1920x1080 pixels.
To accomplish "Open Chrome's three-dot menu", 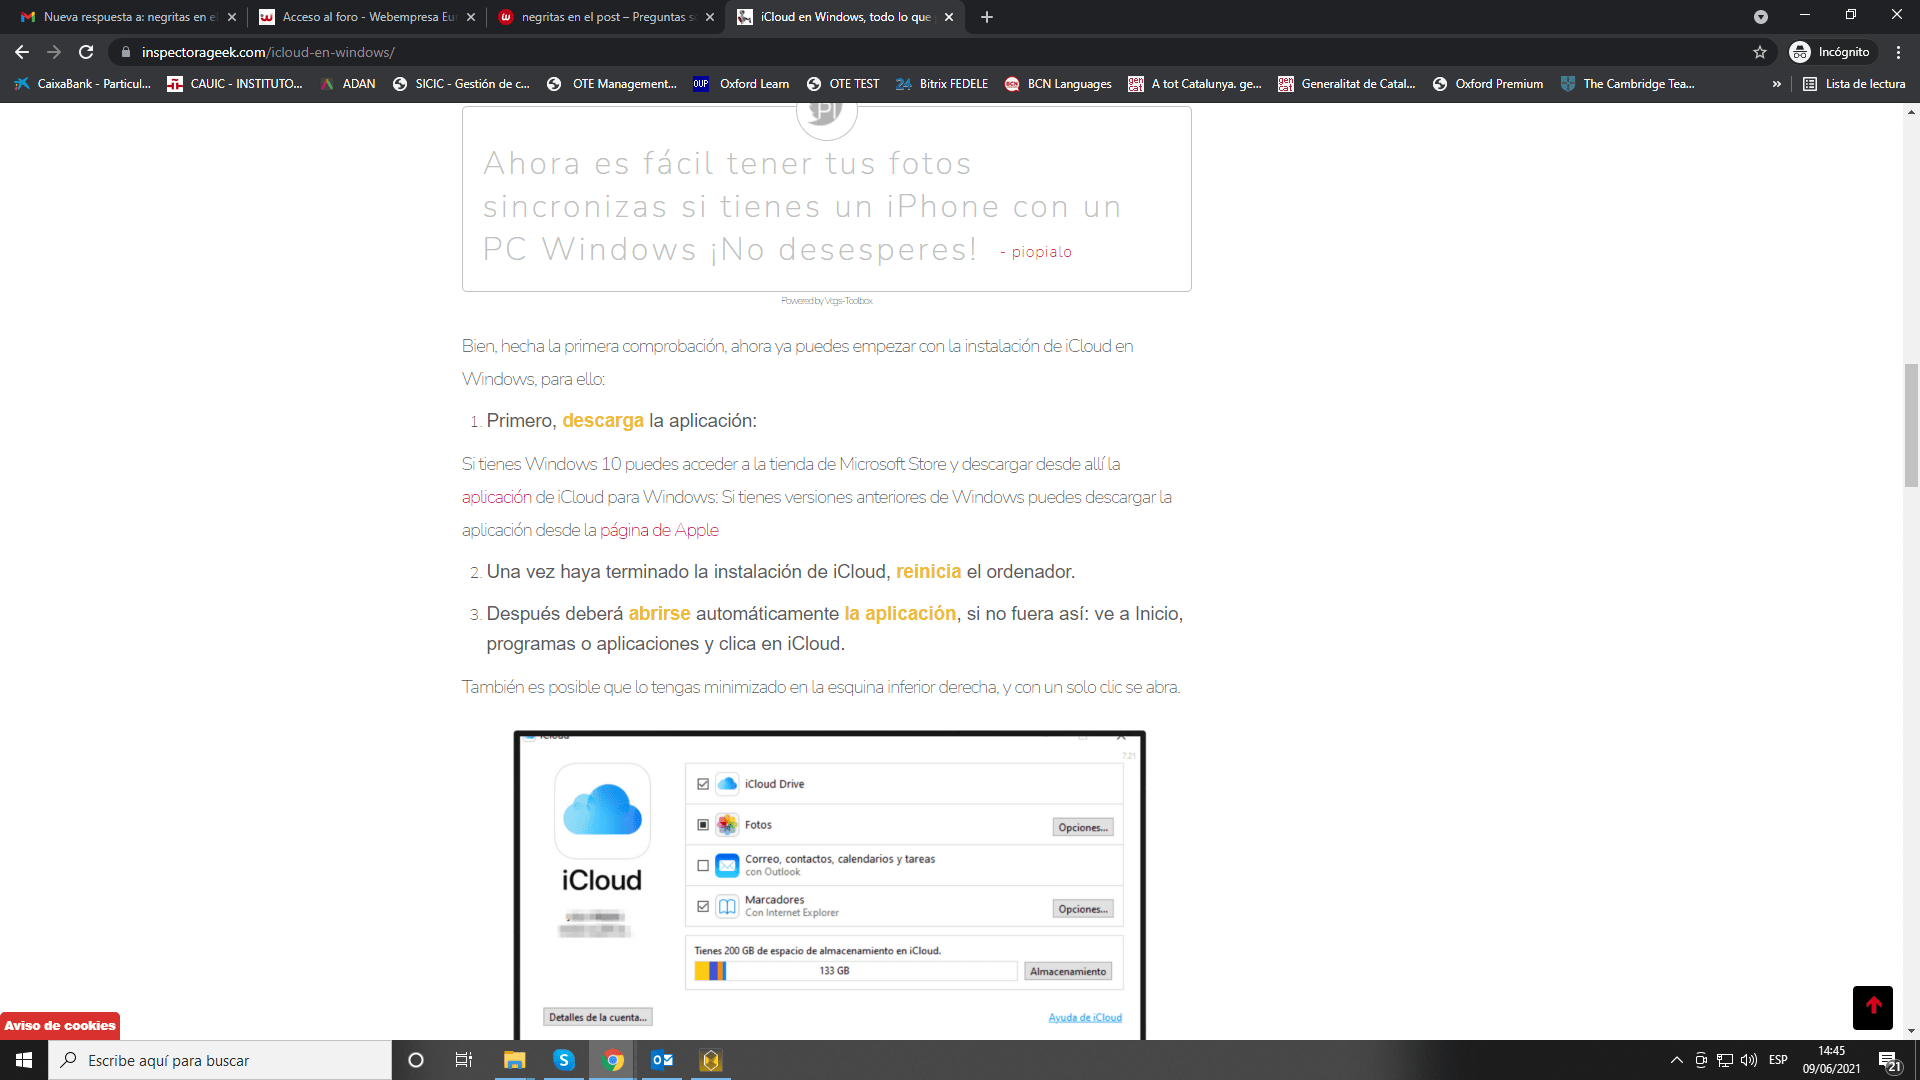I will click(x=1898, y=52).
